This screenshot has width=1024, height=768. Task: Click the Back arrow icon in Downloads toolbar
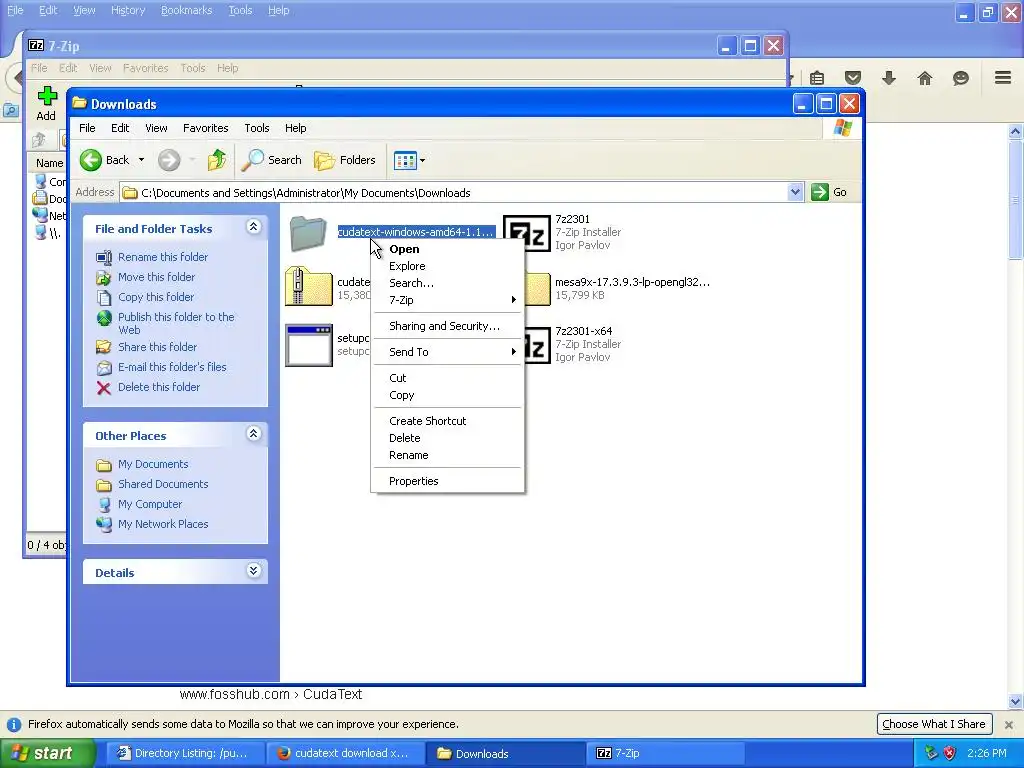[91, 160]
